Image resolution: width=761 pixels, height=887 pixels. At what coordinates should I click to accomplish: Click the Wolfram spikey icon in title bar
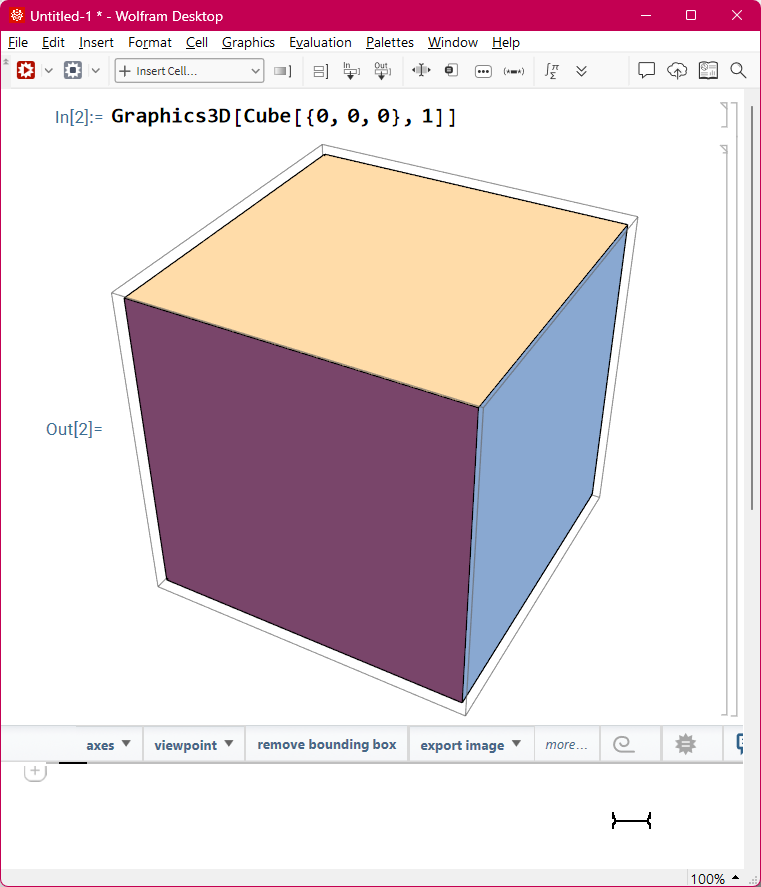16,15
